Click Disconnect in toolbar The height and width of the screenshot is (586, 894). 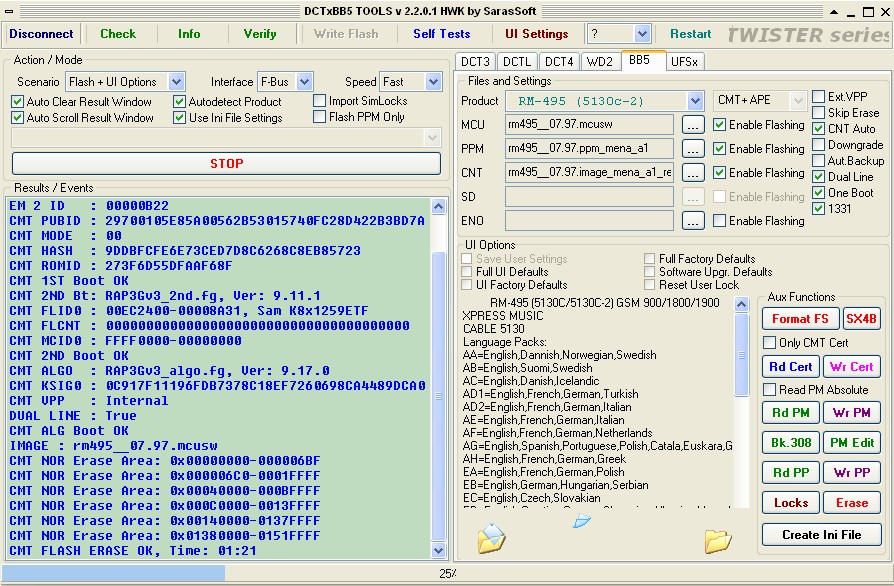point(41,34)
